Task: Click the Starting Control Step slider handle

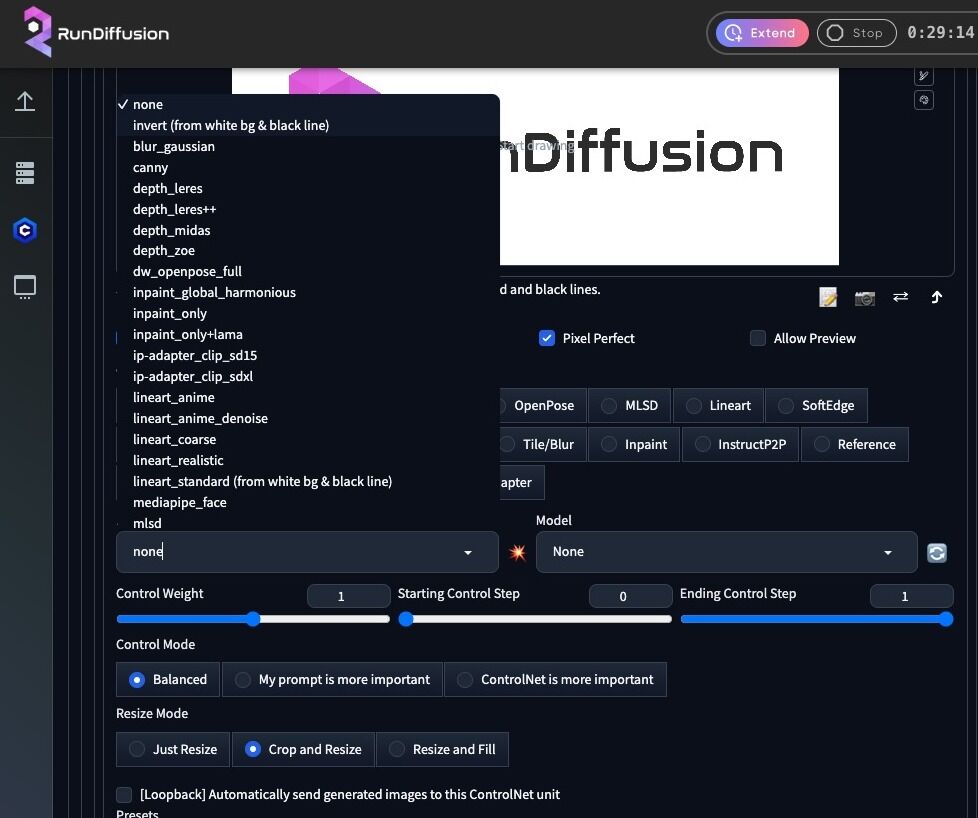Action: tap(406, 619)
